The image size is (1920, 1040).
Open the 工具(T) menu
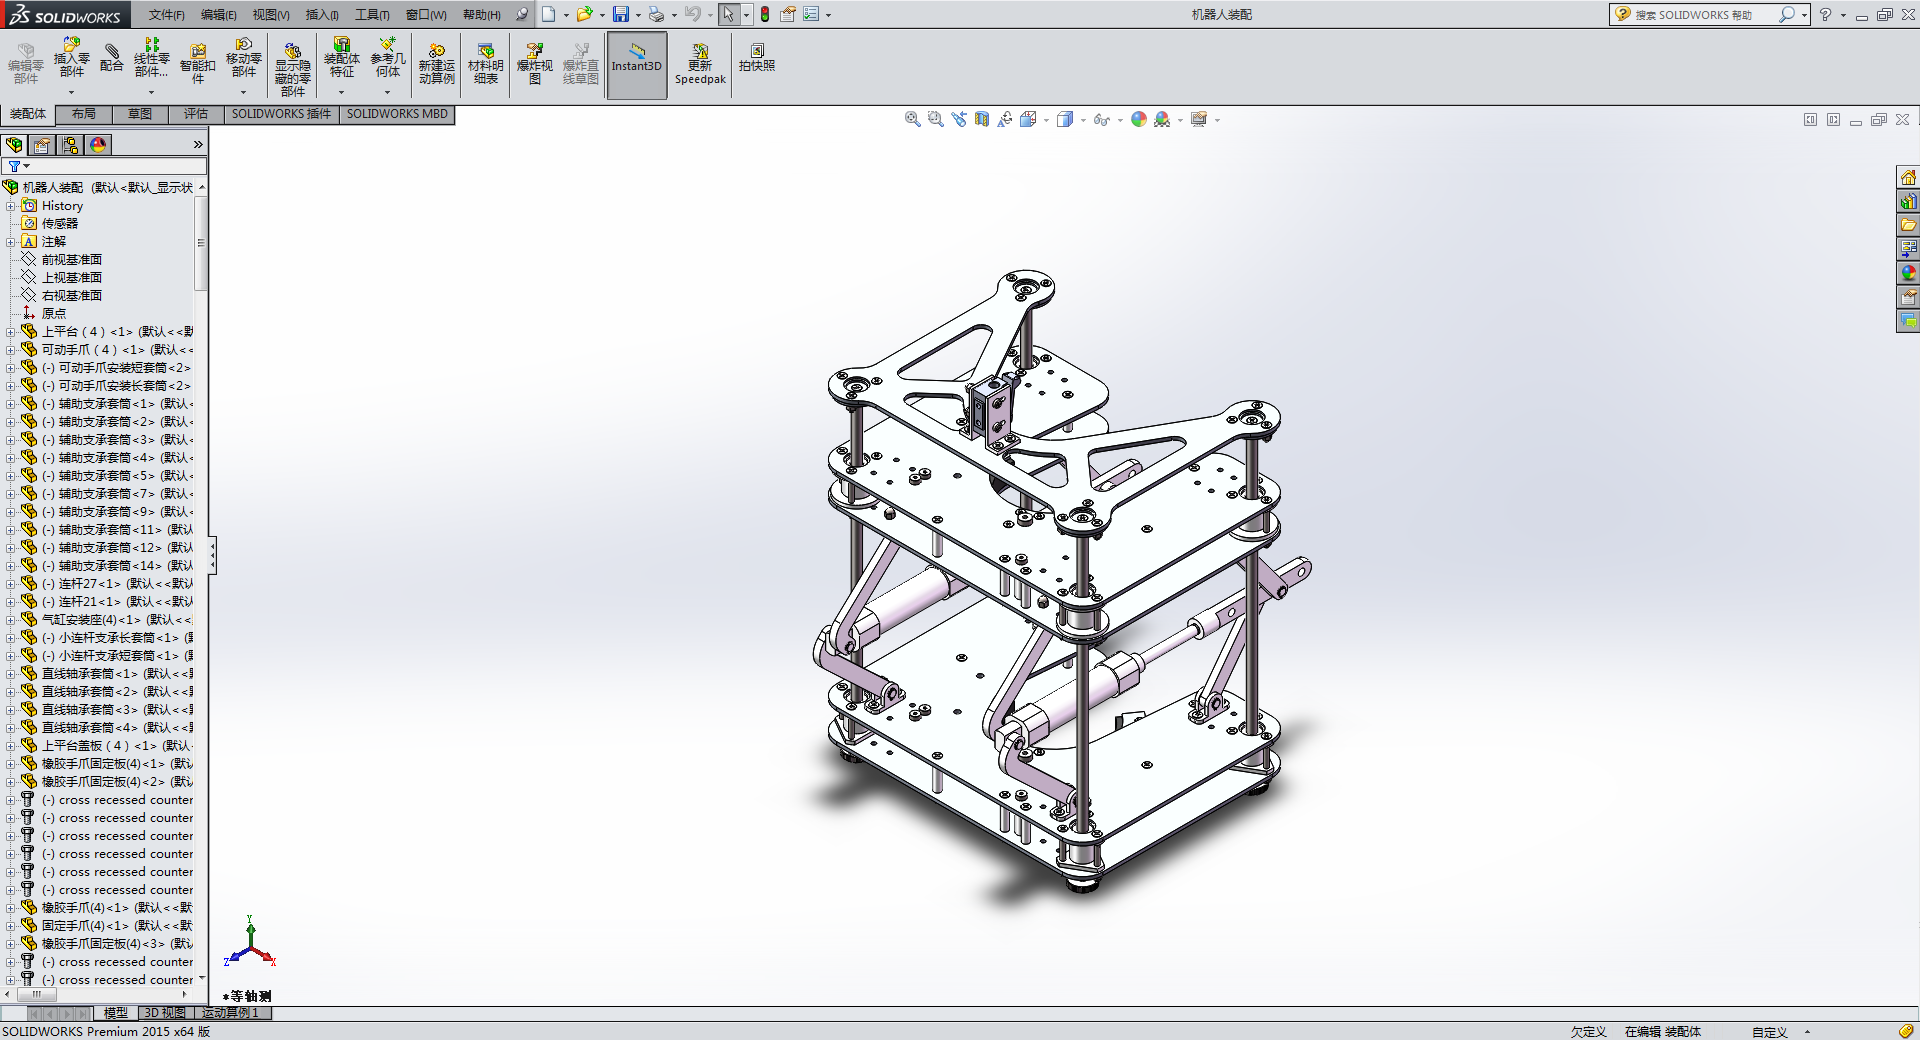coord(372,15)
